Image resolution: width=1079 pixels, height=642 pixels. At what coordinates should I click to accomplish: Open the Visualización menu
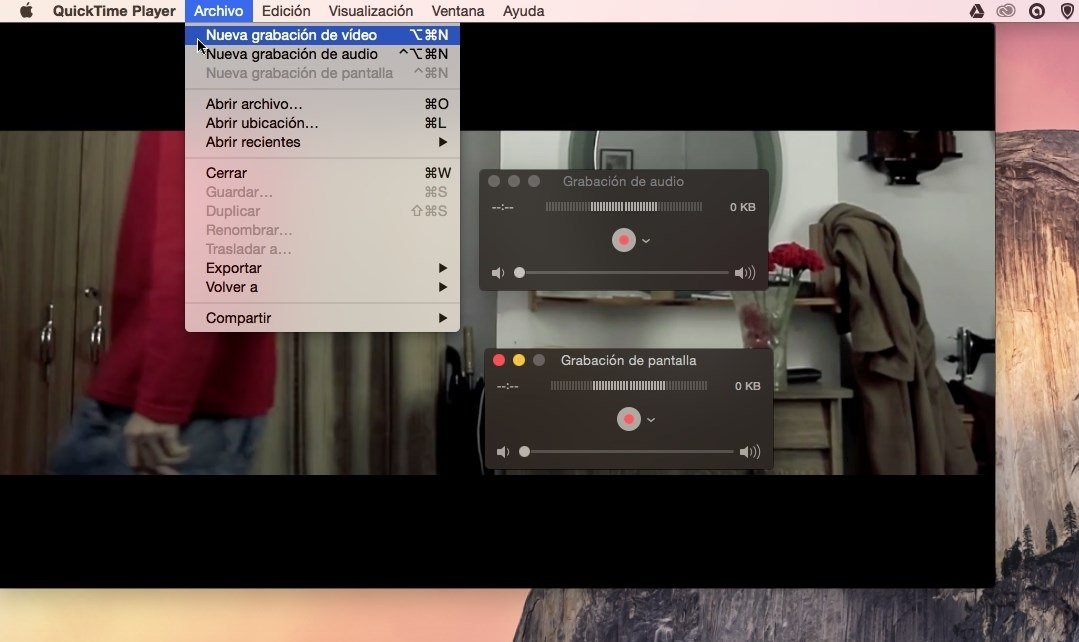pyautogui.click(x=371, y=11)
